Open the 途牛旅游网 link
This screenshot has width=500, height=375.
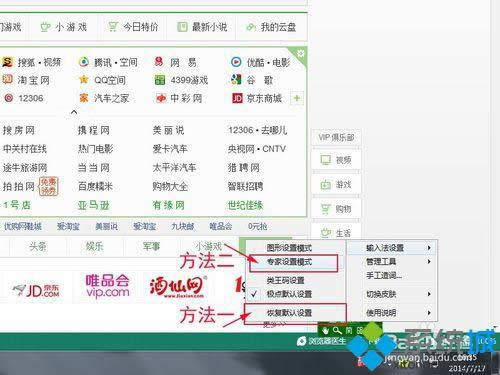[25, 168]
